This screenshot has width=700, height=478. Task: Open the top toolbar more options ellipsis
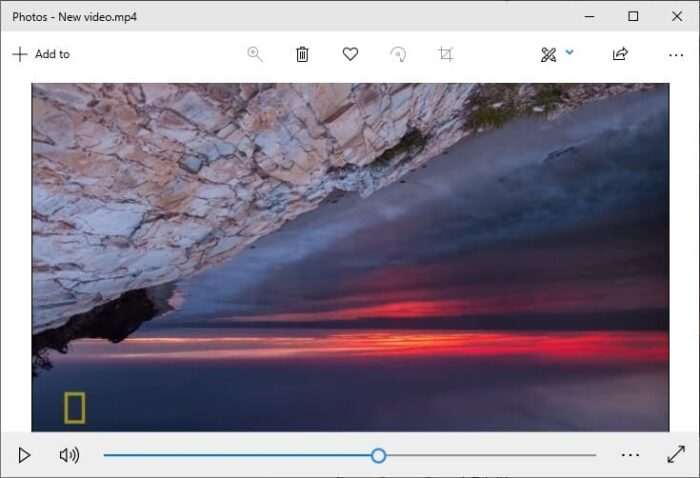[676, 55]
